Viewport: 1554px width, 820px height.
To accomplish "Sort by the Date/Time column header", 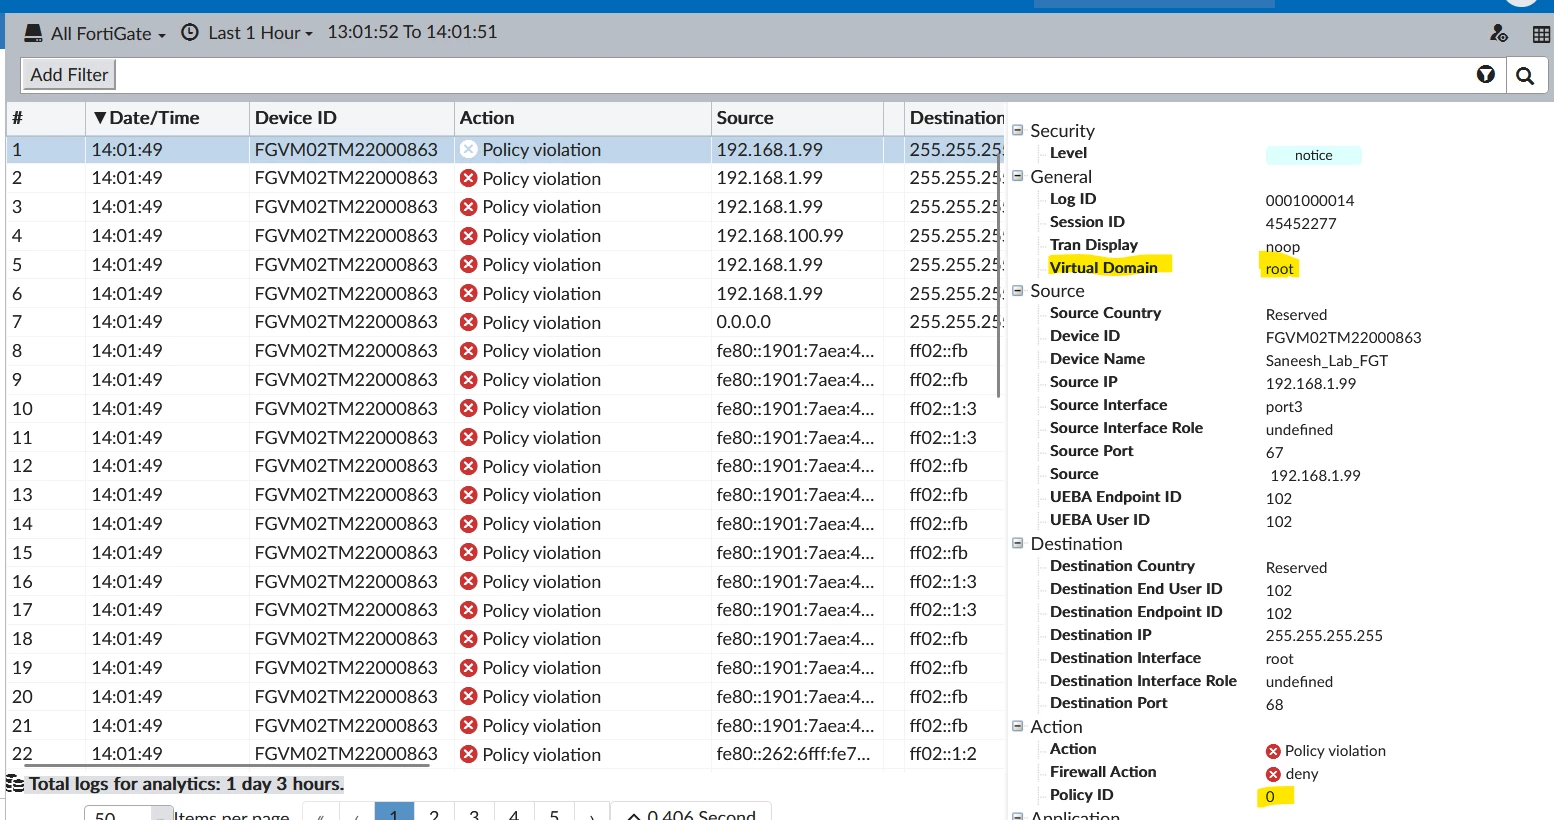I will [167, 118].
